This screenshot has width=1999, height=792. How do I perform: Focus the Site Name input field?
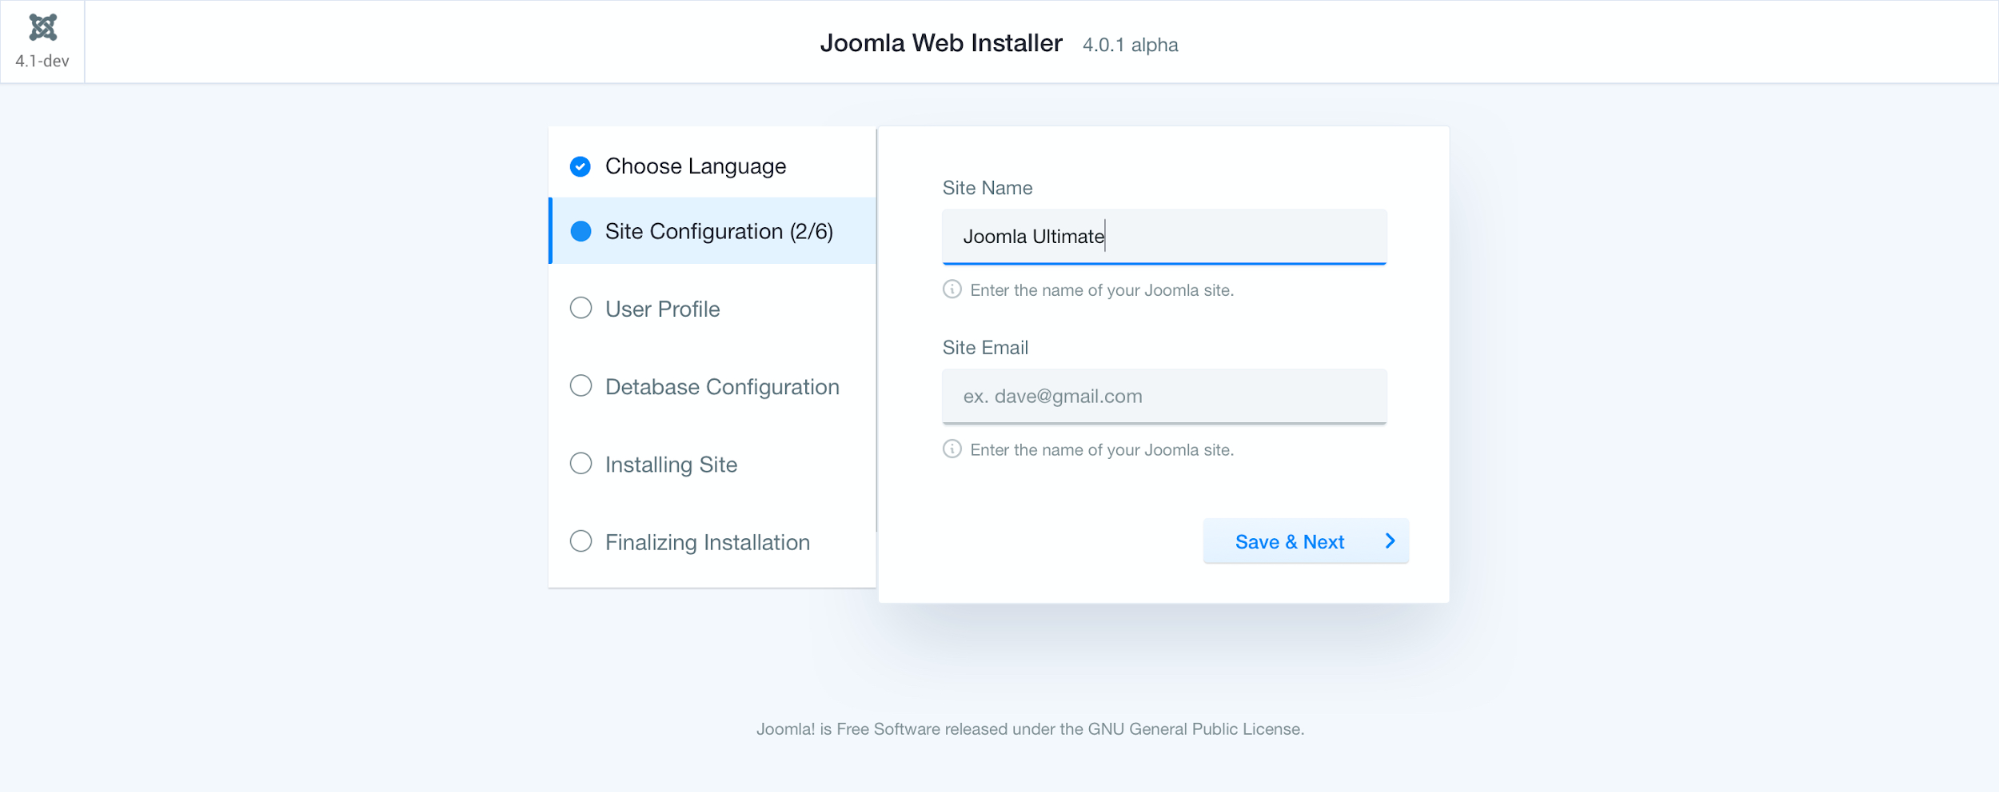(1164, 237)
